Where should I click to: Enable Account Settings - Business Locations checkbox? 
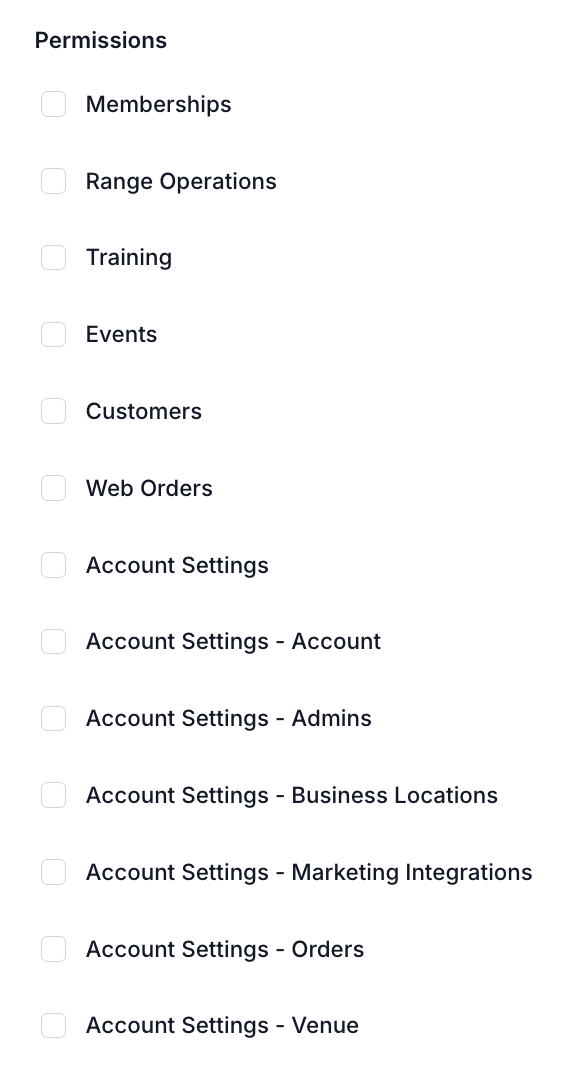point(53,796)
